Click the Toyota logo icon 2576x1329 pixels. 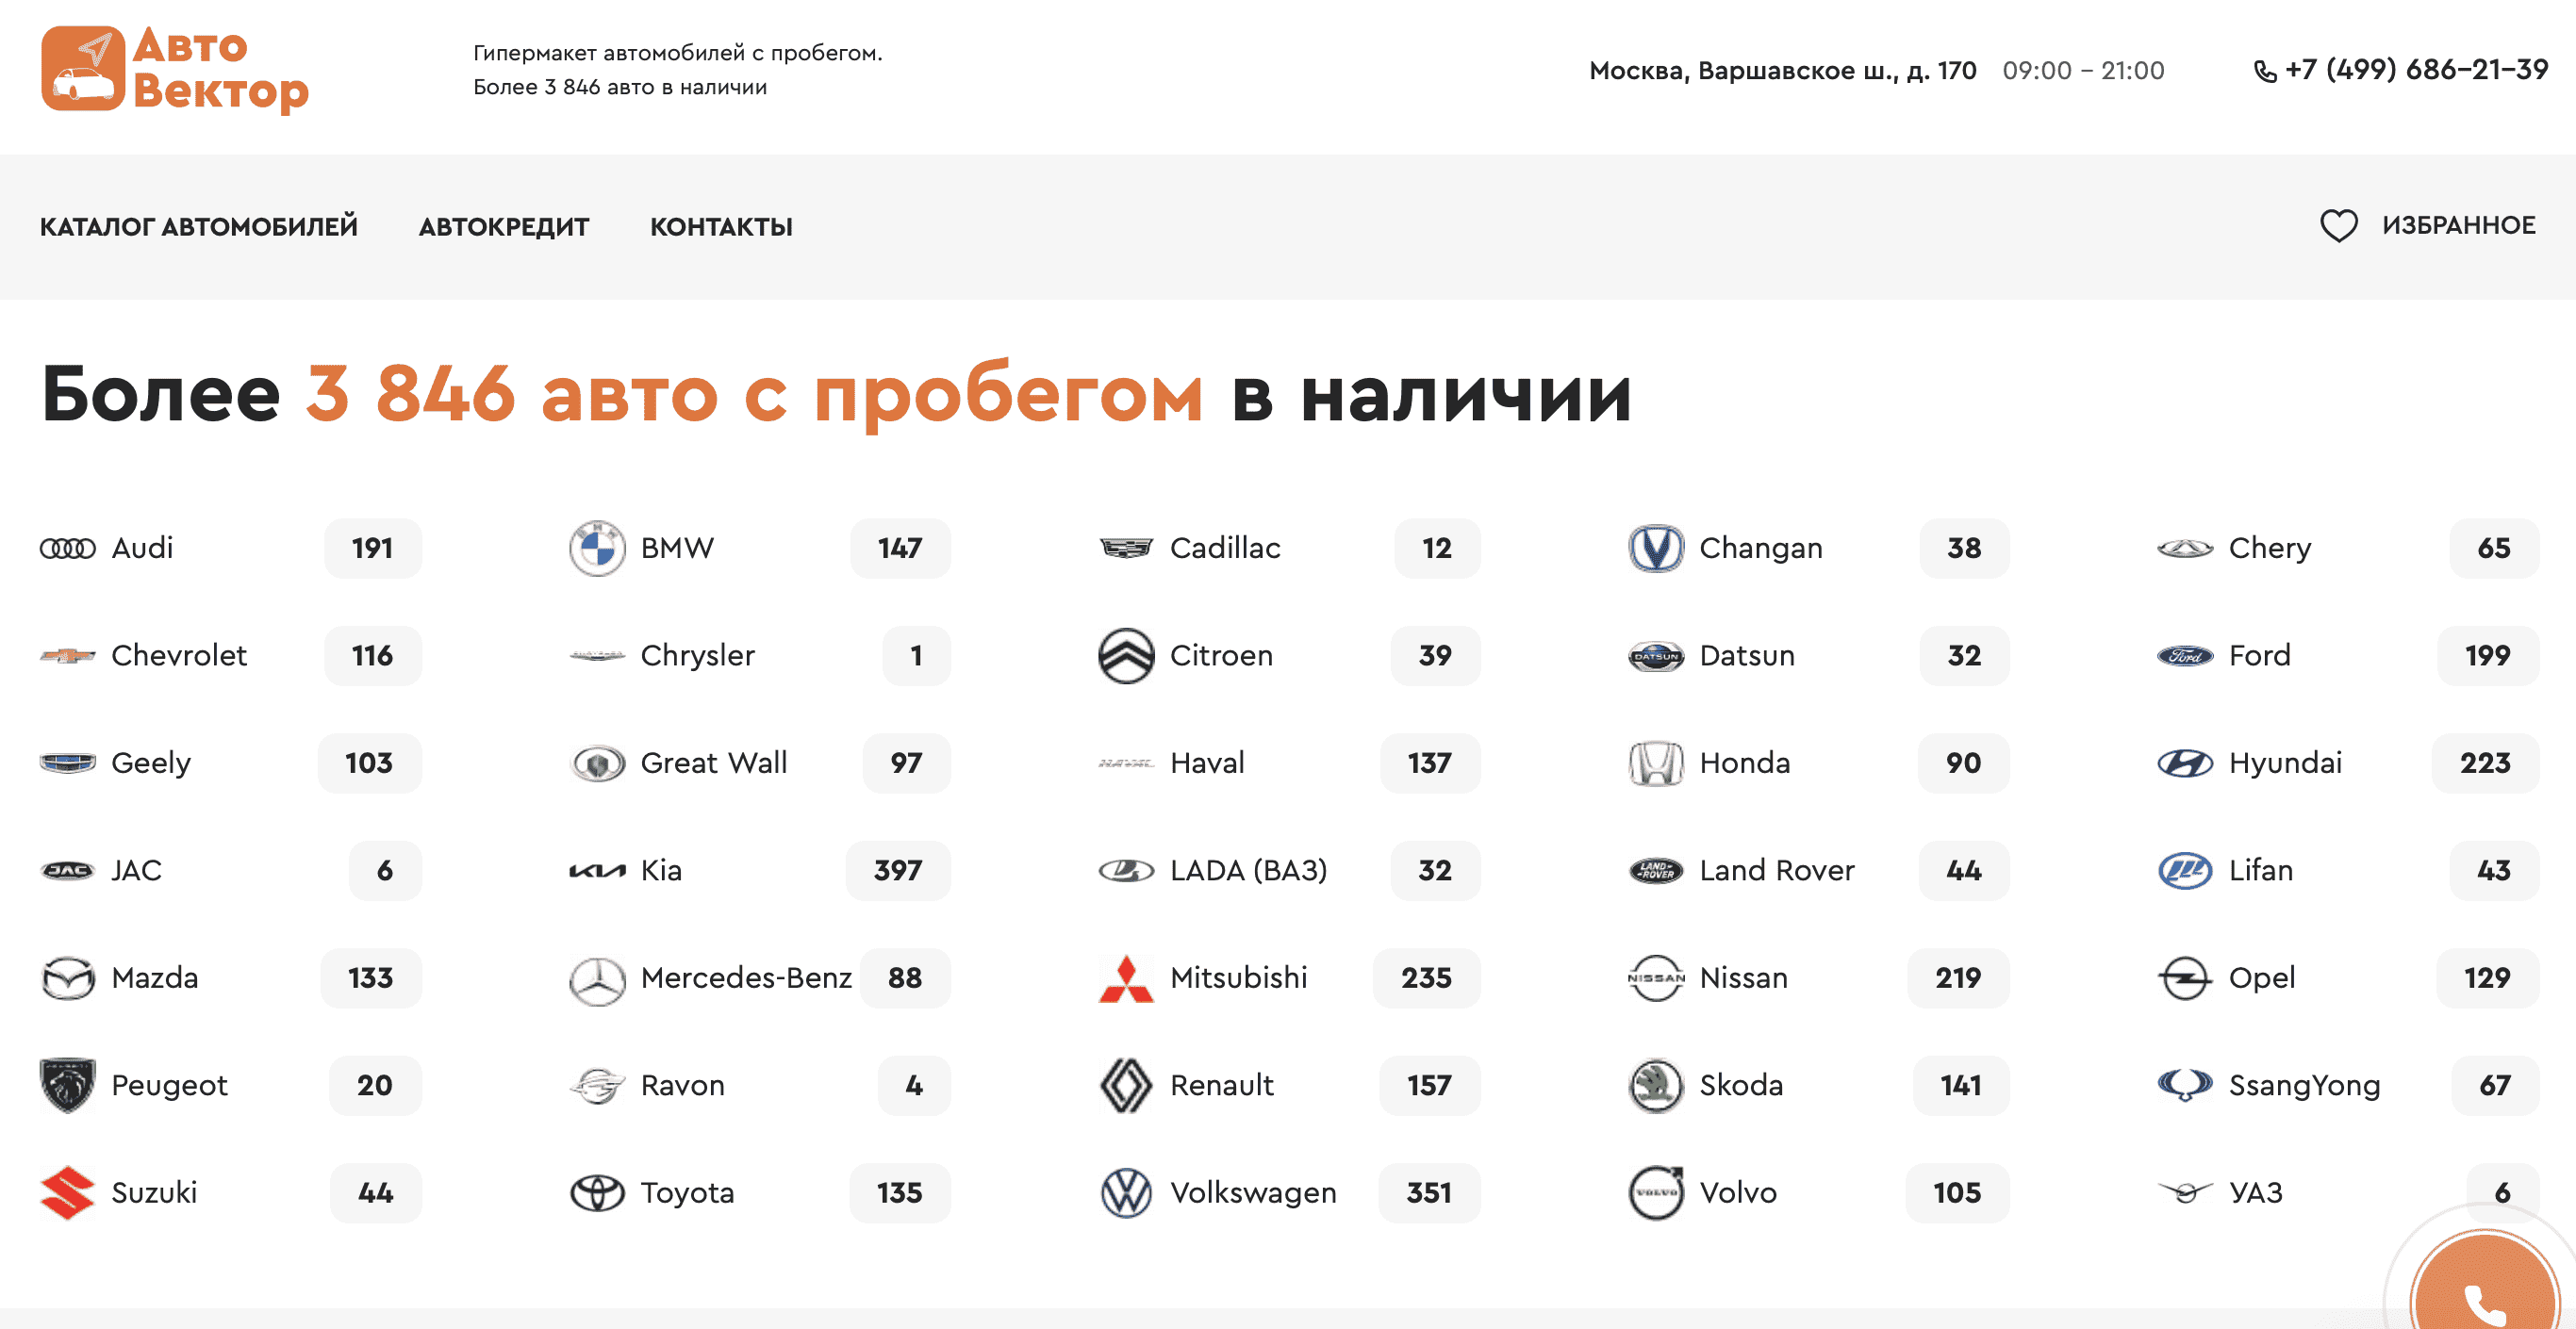coord(597,1192)
